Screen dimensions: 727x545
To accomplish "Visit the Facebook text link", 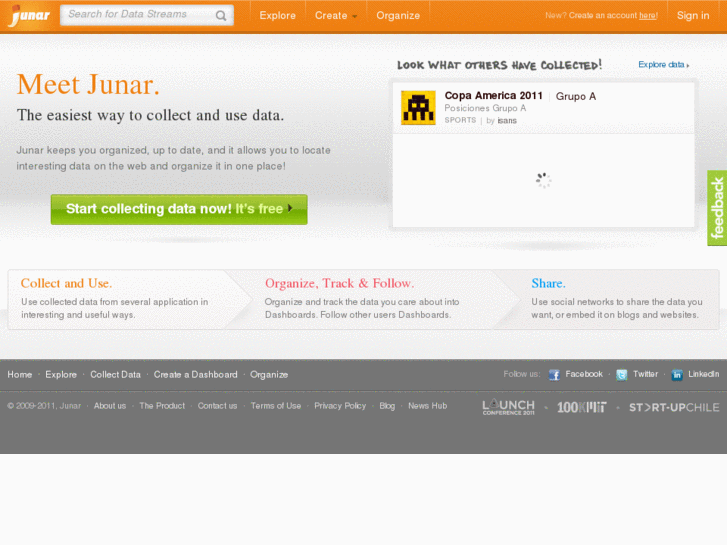I will (x=584, y=374).
